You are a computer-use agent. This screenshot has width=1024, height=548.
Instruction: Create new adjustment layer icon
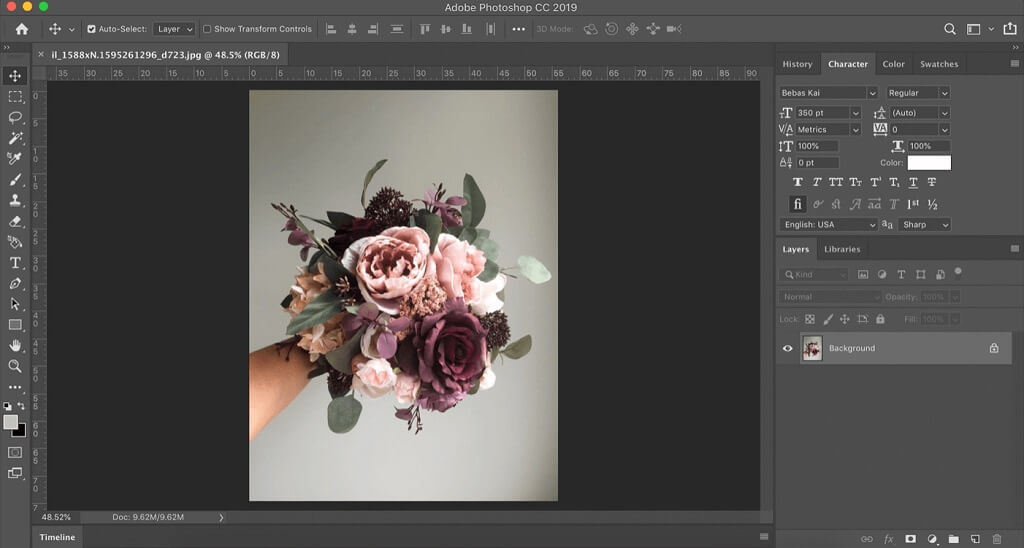pos(932,539)
